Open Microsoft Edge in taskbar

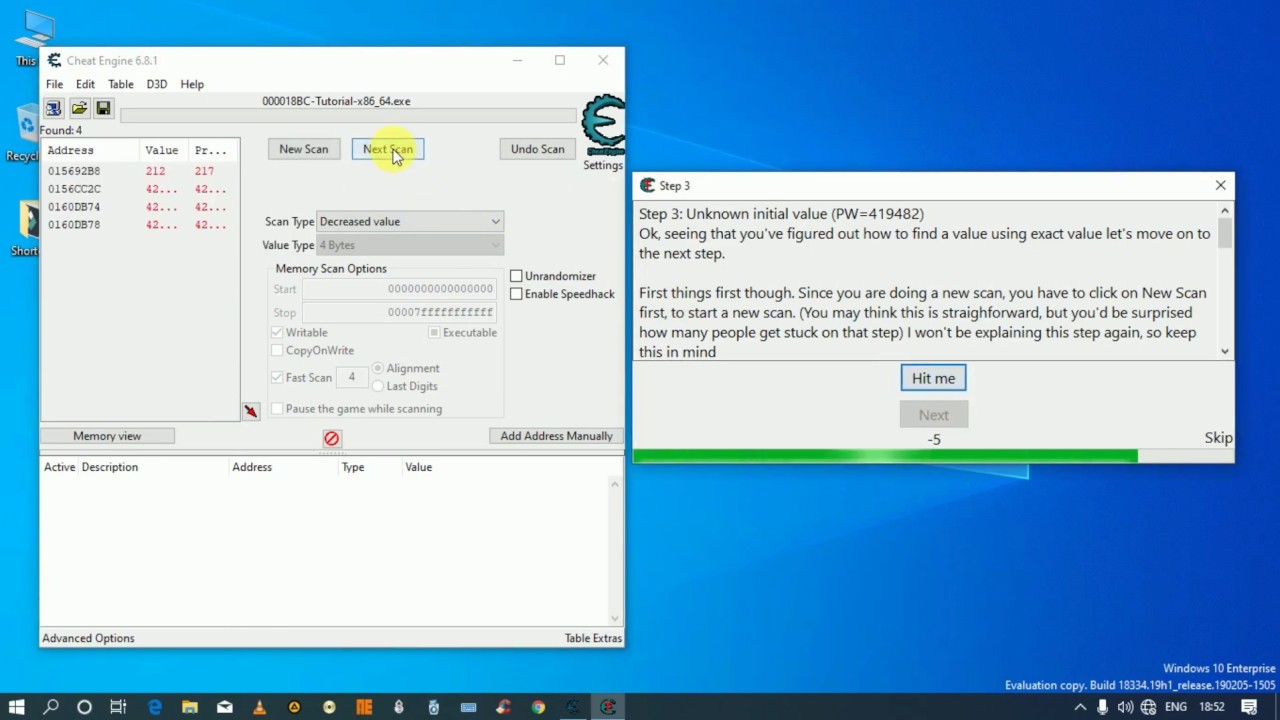155,707
